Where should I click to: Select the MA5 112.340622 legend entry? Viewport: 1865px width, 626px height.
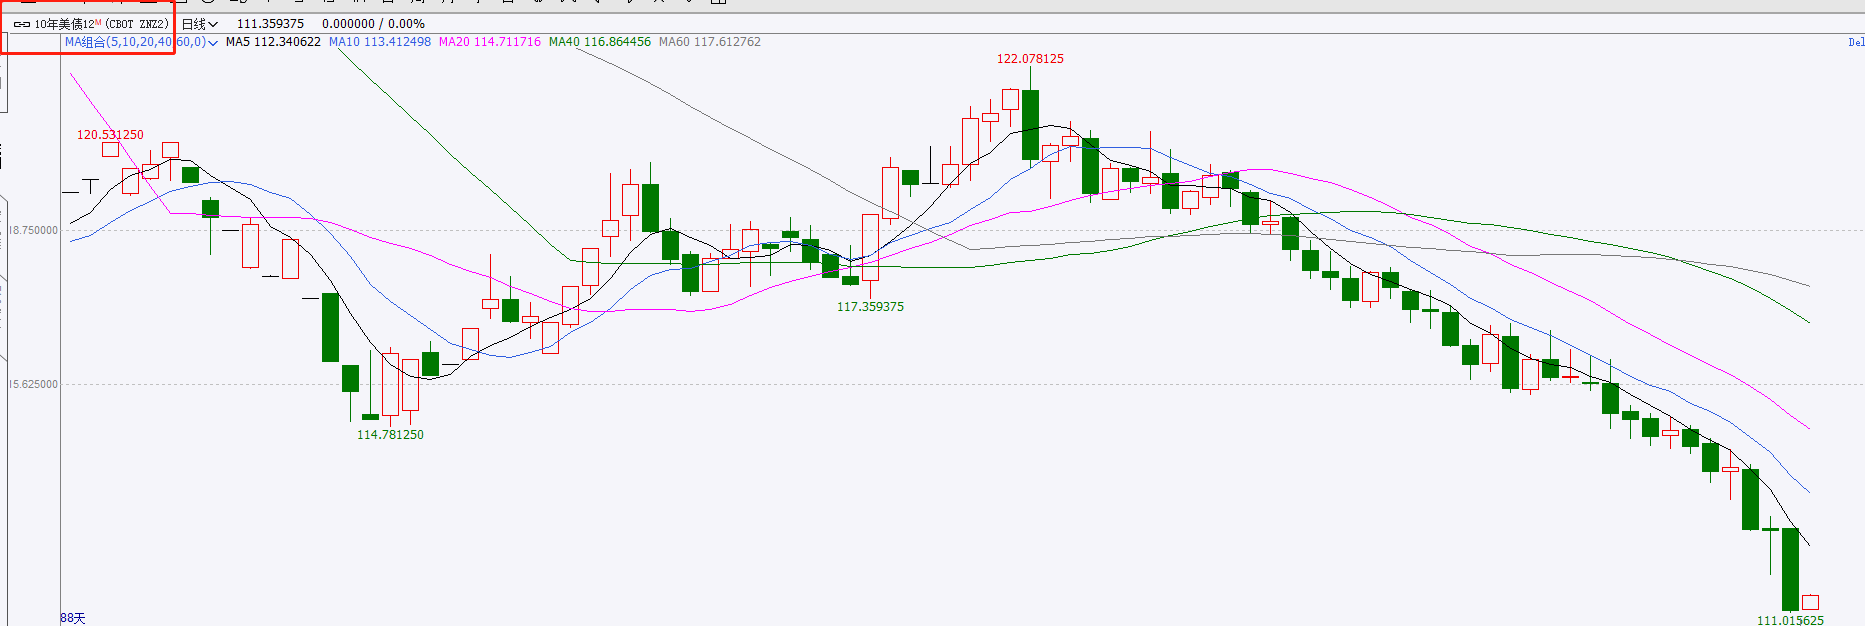point(273,42)
